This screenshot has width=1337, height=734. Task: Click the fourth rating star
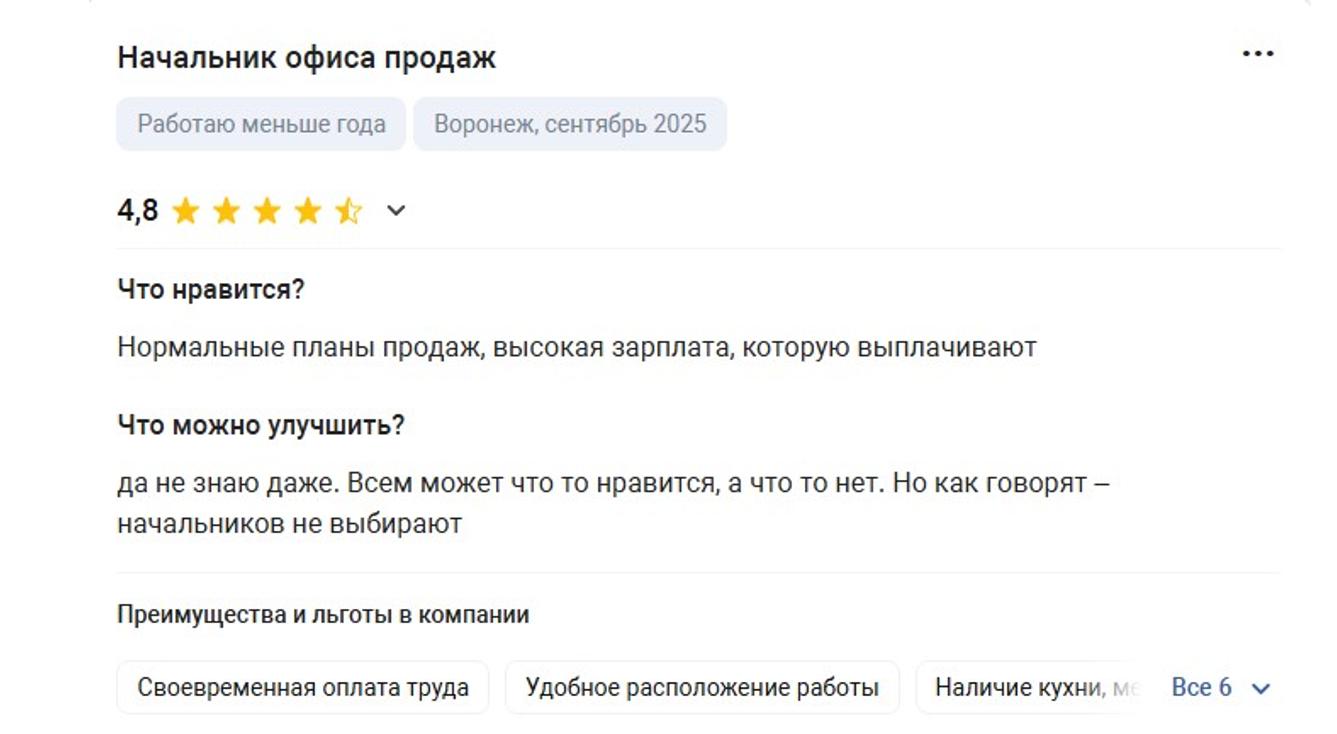(x=310, y=210)
